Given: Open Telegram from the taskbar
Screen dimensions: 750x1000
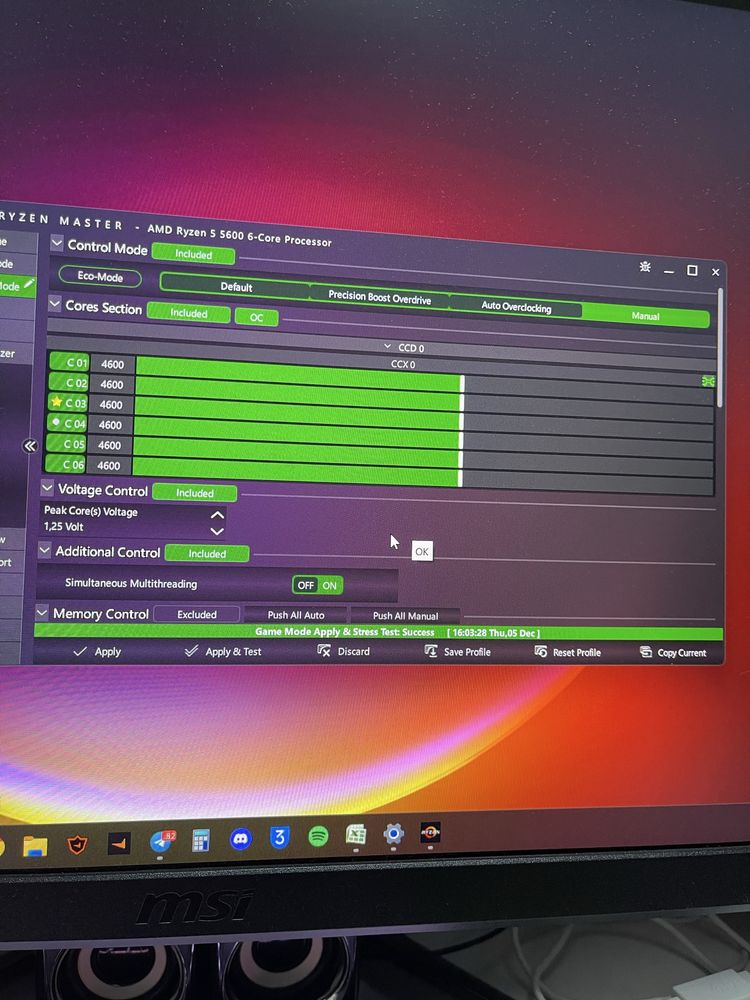Looking at the screenshot, I should pos(161,842).
